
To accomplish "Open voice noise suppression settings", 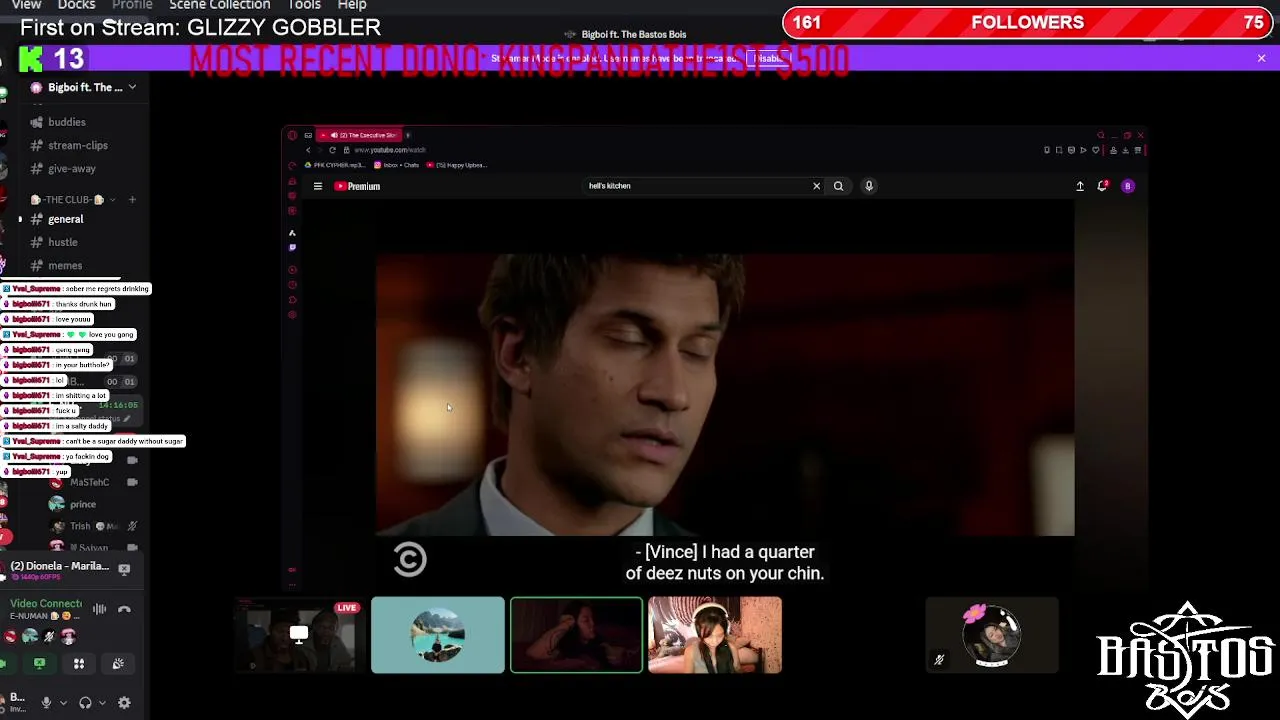I will coord(99,609).
